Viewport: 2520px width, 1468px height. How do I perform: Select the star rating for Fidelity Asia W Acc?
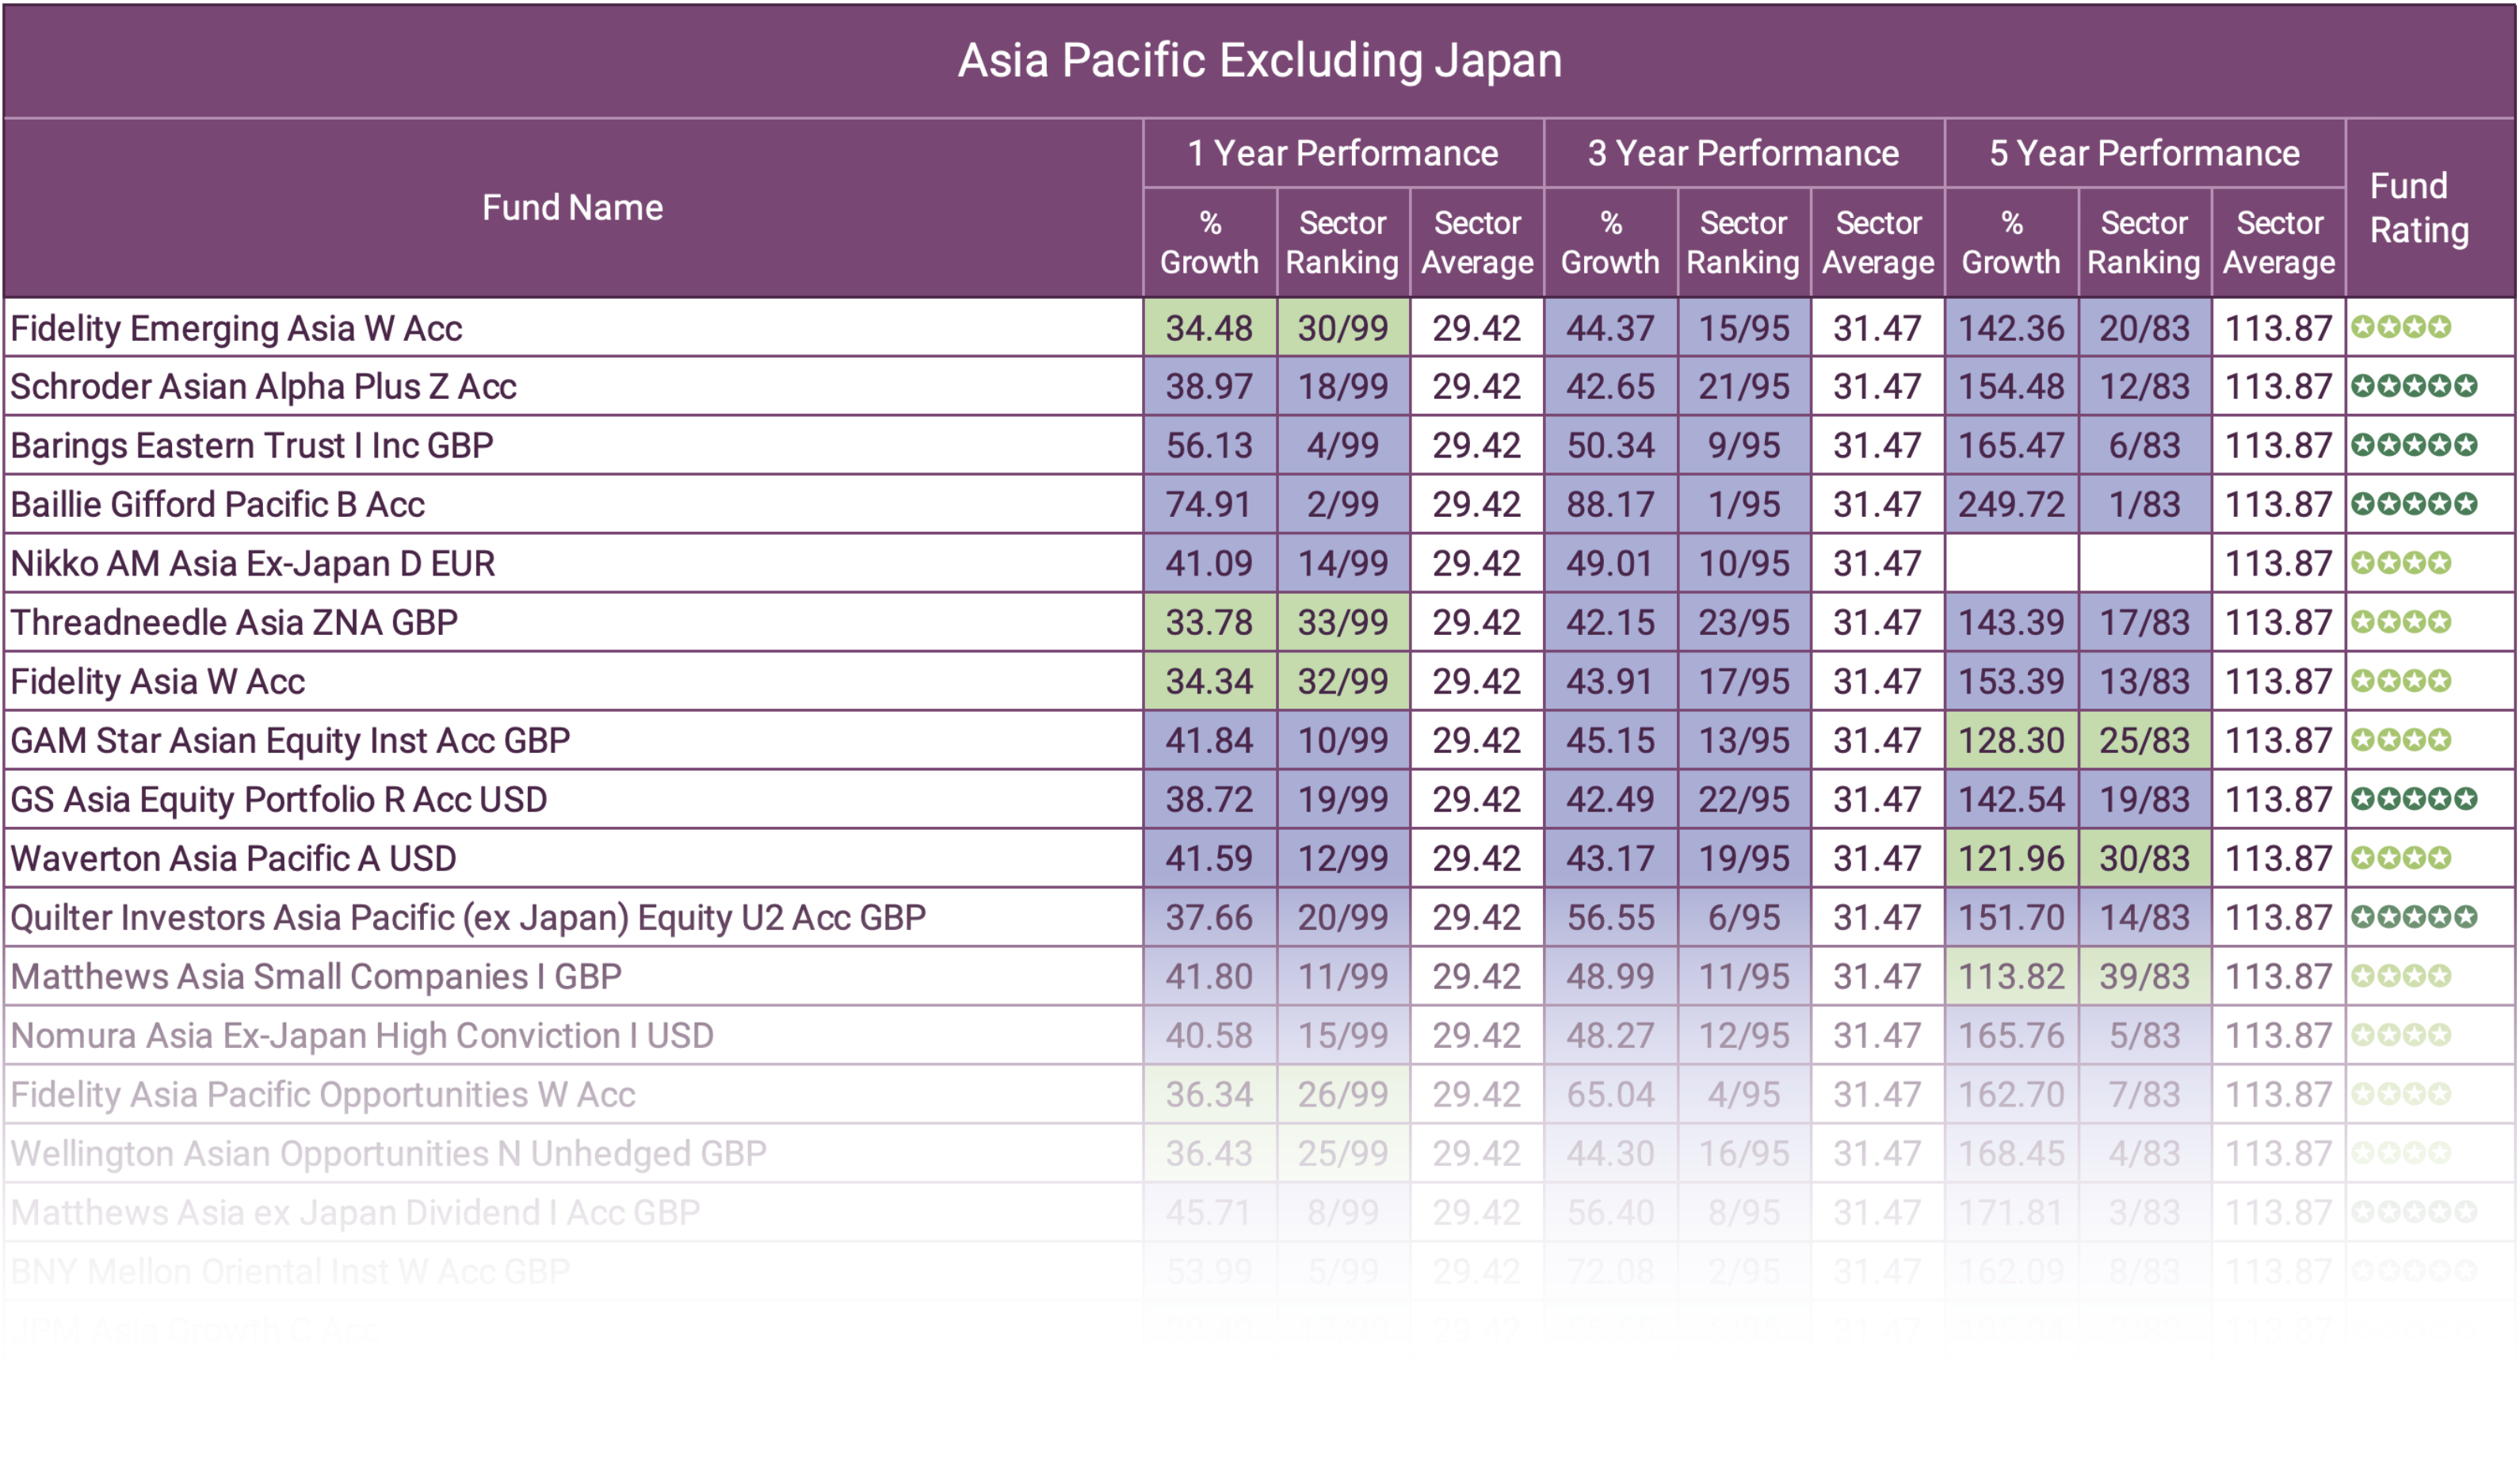click(x=2401, y=681)
